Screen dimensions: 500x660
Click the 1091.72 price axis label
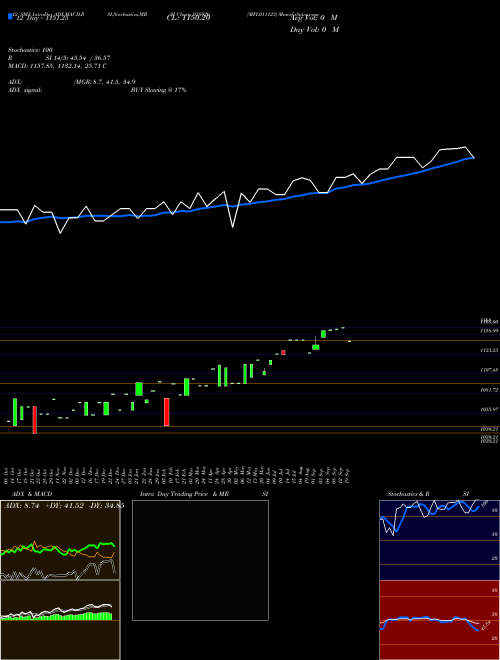(x=489, y=390)
